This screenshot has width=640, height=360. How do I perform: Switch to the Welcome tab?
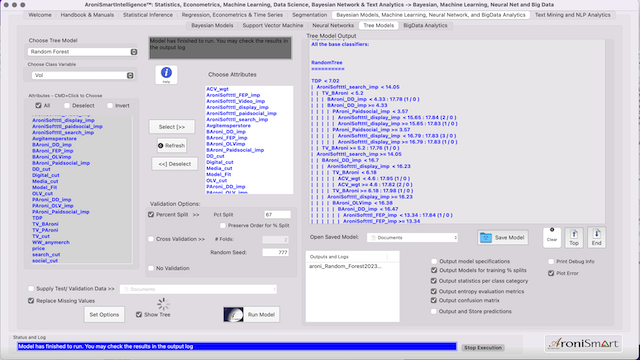(x=40, y=15)
